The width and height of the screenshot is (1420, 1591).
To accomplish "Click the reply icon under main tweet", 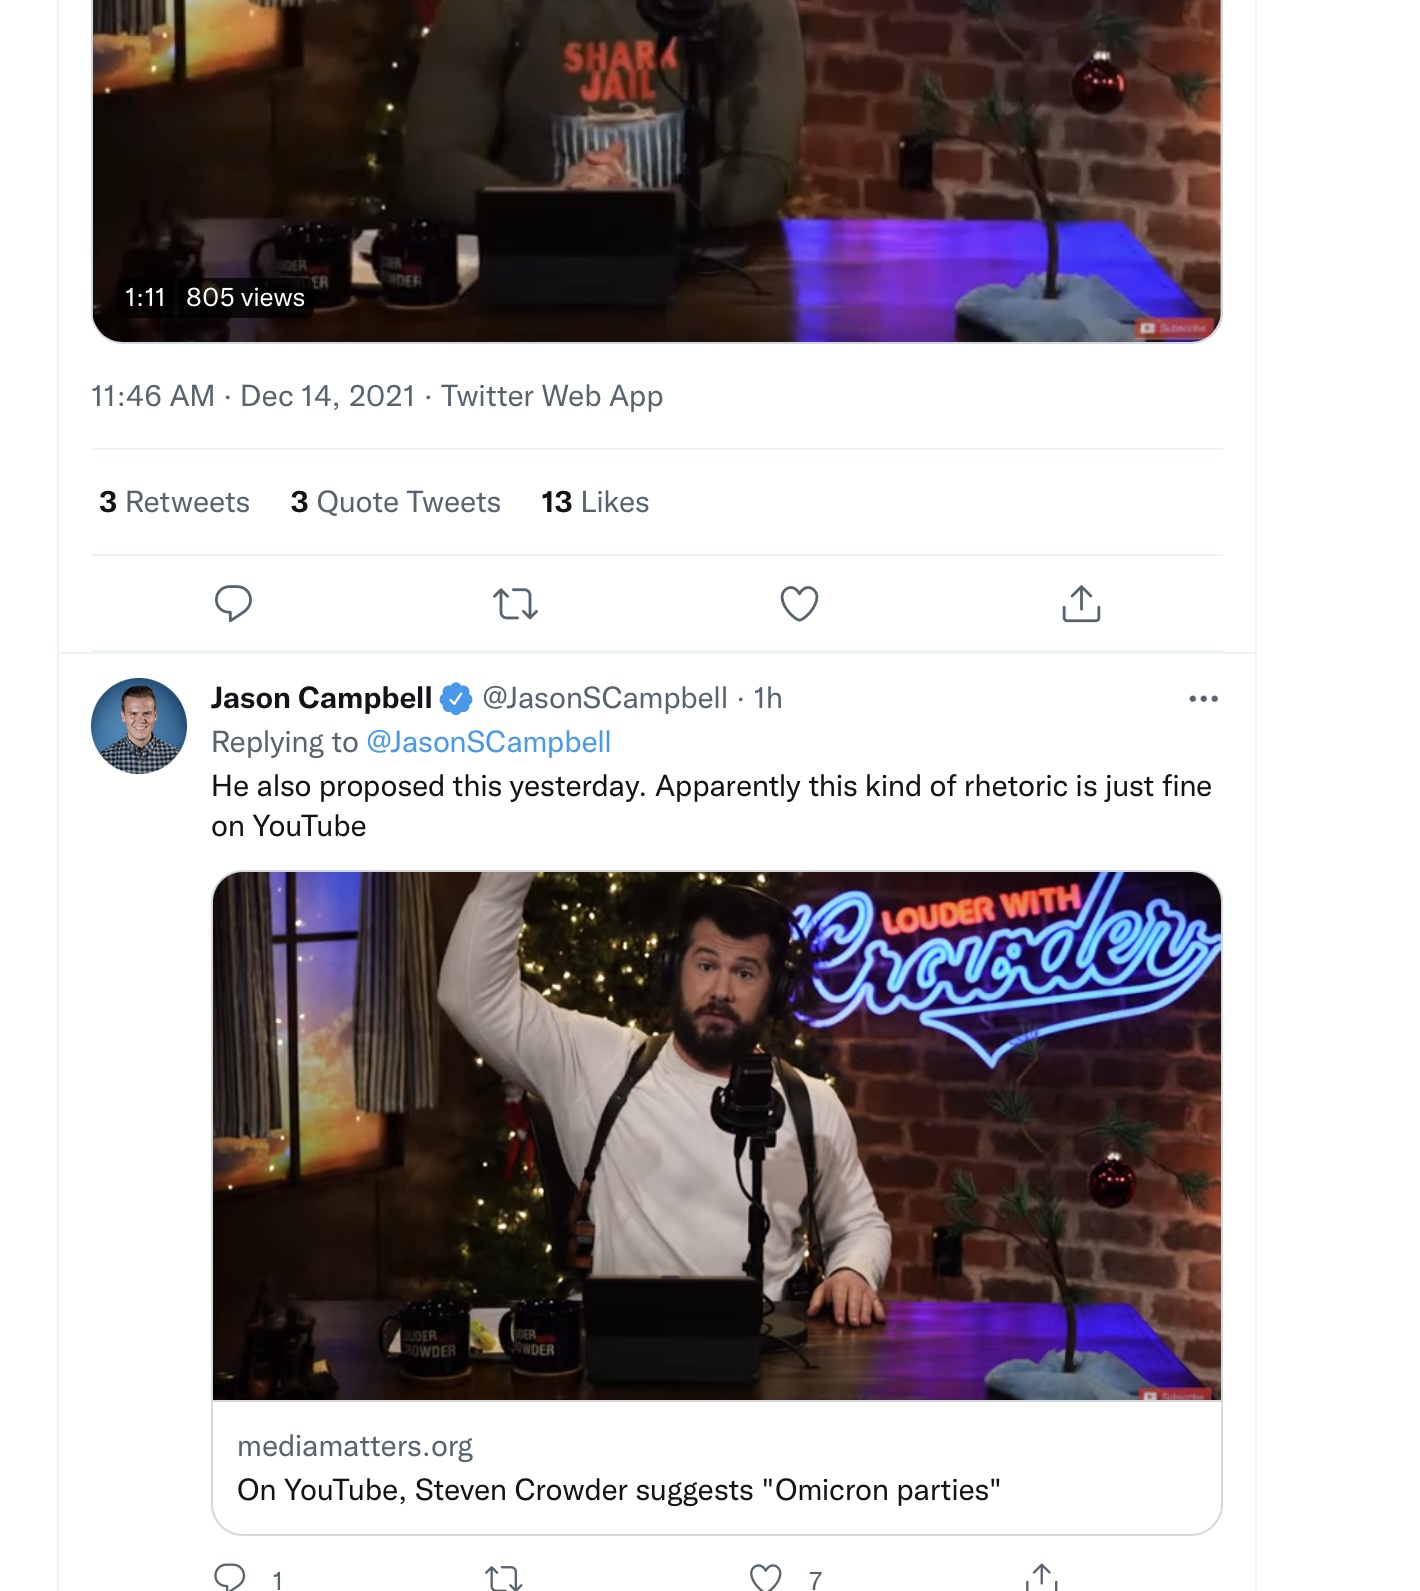I will (x=233, y=603).
